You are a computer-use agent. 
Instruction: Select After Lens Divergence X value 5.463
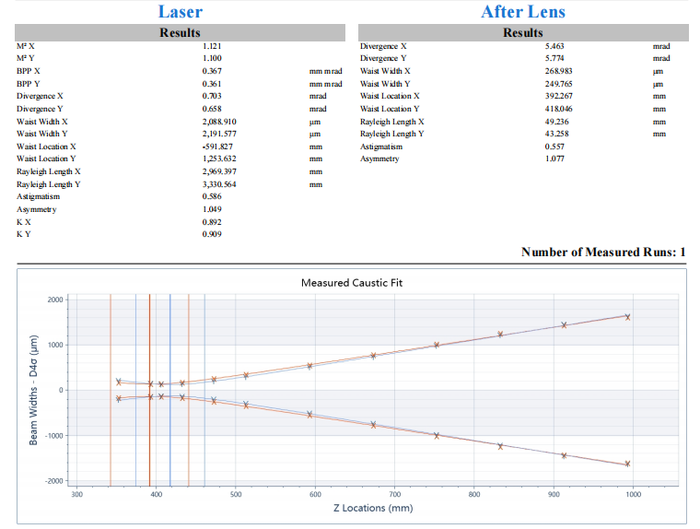pos(554,47)
